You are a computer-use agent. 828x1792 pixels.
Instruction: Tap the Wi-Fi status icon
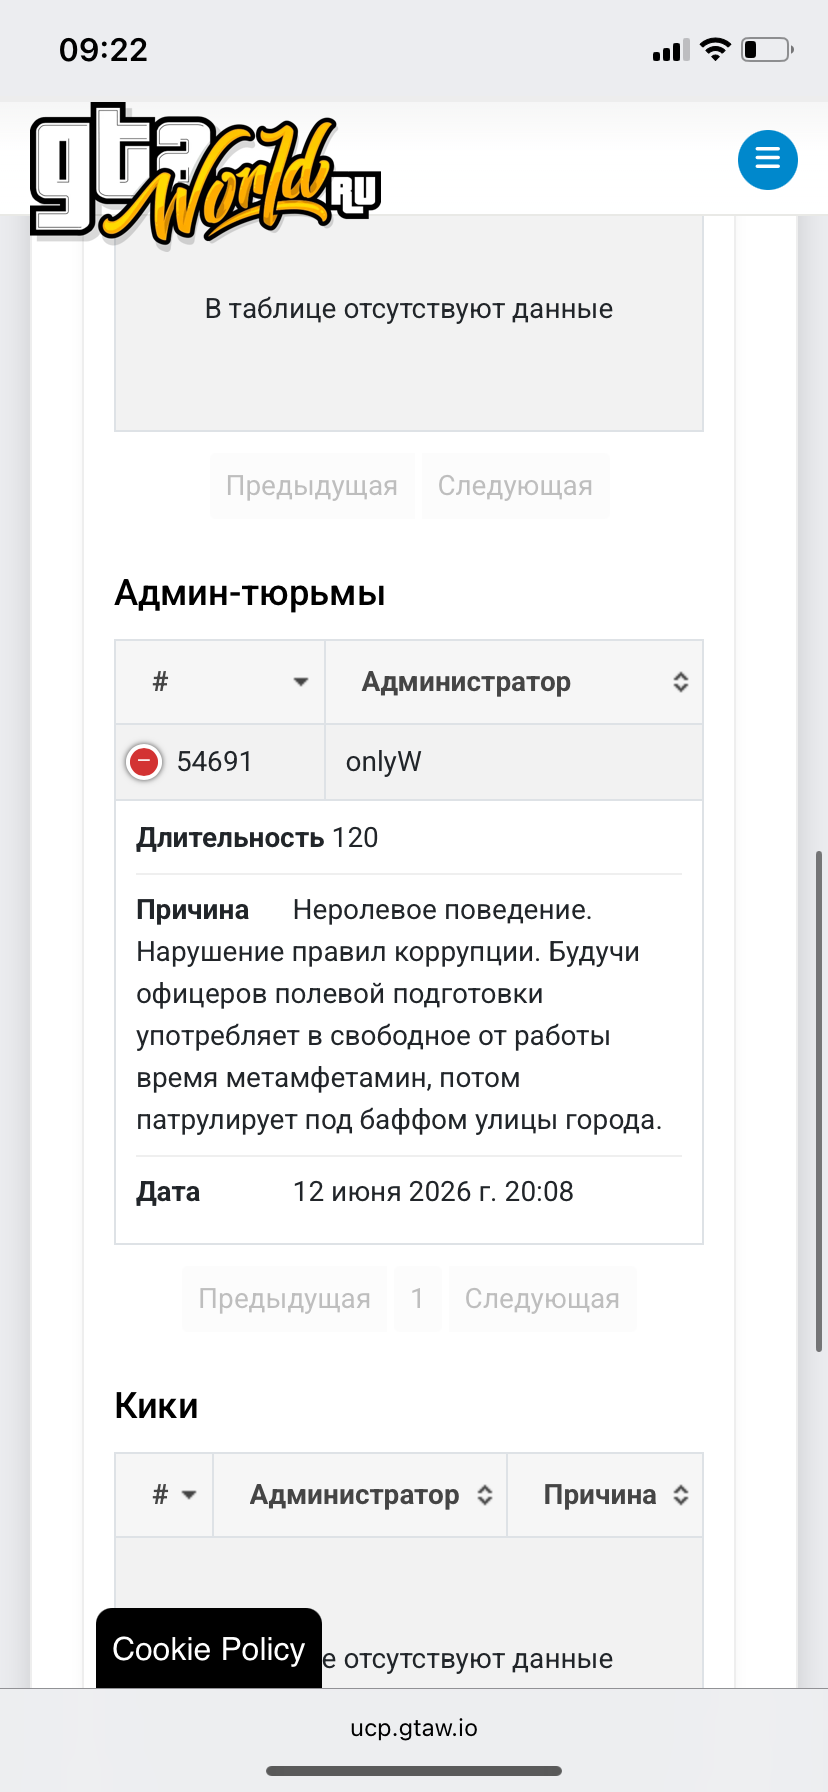click(715, 50)
